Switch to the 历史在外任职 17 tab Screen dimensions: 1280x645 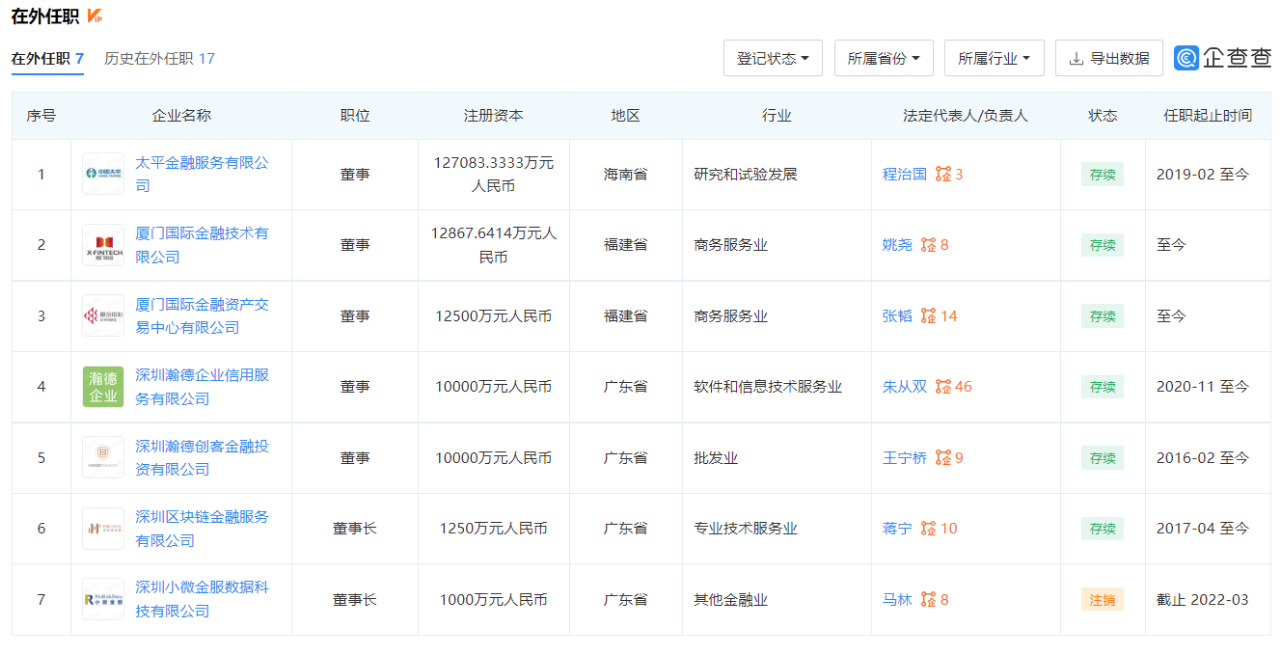pos(160,58)
